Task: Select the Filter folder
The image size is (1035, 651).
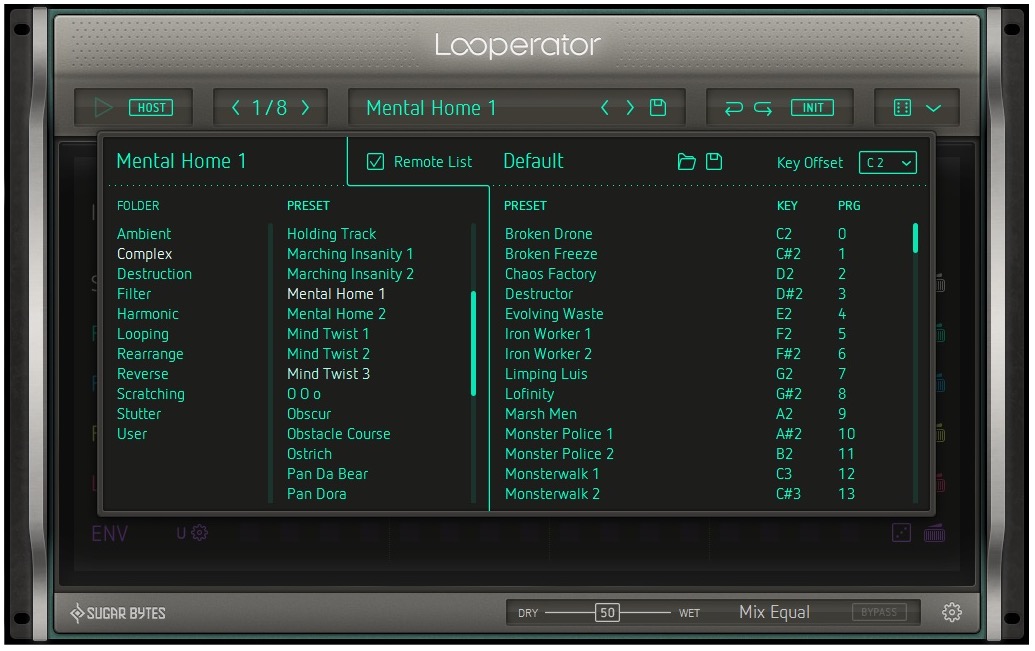Action: tap(134, 294)
